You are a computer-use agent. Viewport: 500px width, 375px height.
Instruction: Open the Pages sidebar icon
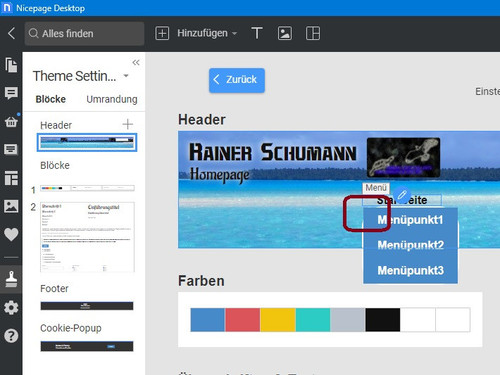11,65
